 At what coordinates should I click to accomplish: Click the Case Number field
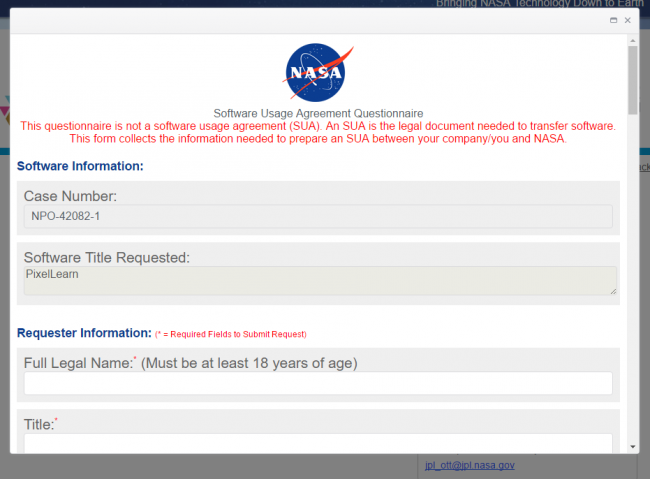coord(318,216)
